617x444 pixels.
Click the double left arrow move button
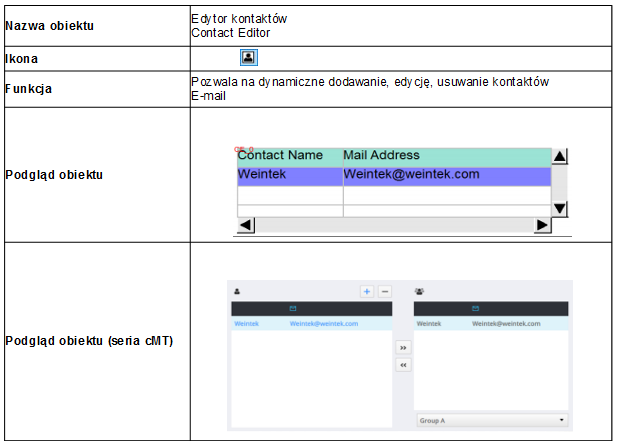[403, 365]
